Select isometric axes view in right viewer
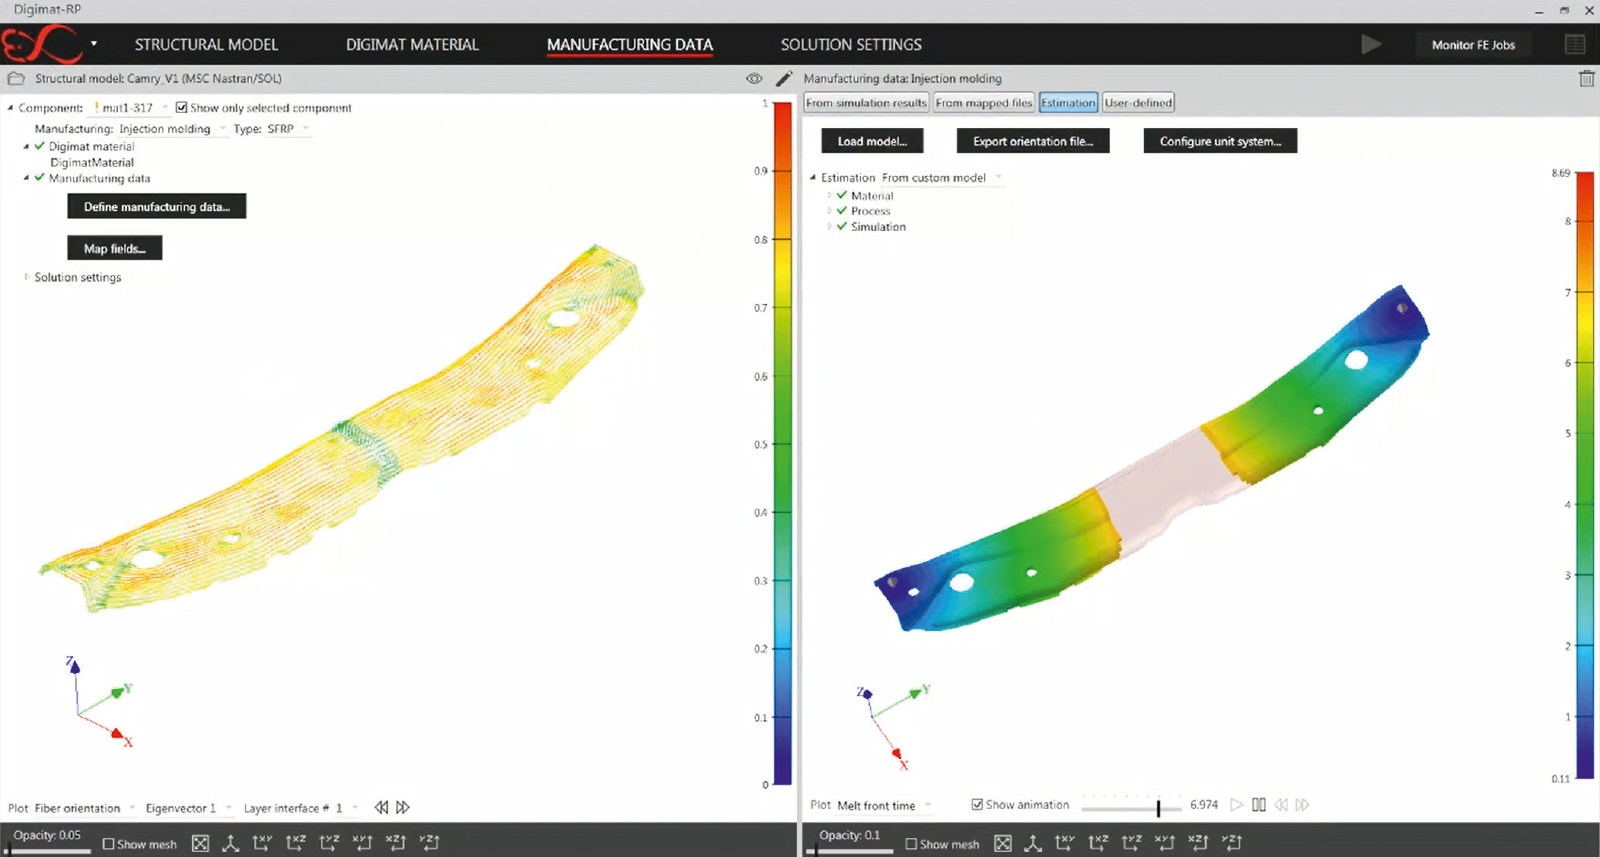The image size is (1600, 857). coord(1032,843)
